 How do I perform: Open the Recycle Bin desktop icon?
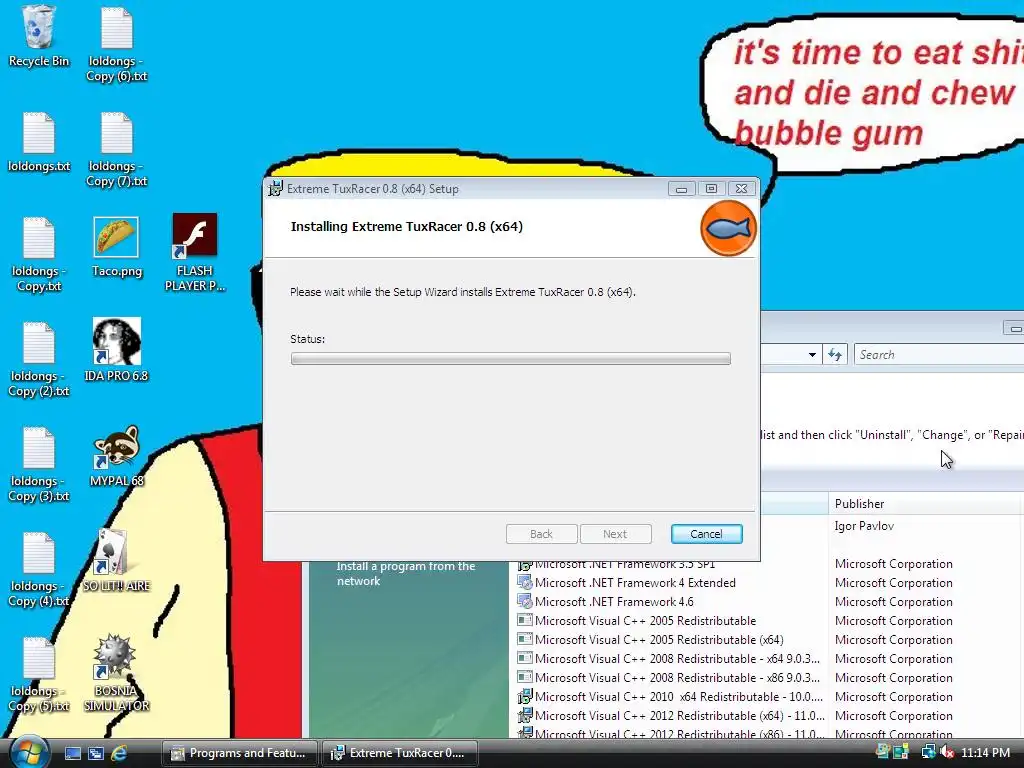(x=39, y=36)
